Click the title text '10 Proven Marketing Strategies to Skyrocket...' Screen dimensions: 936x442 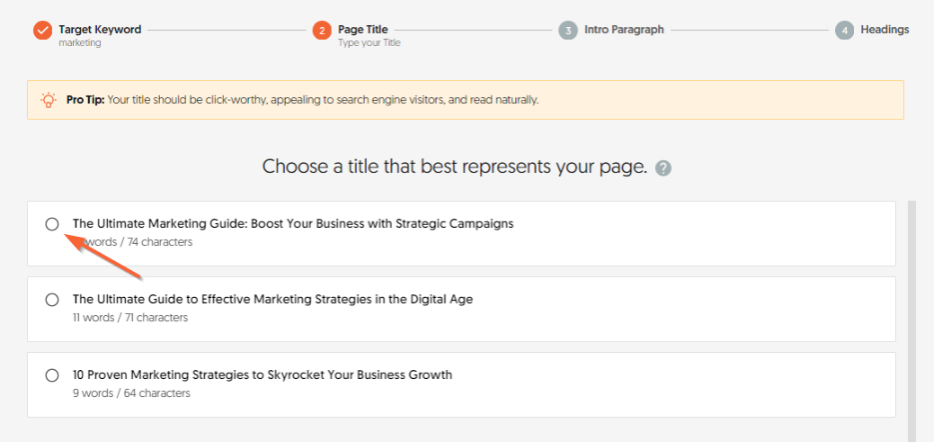point(263,375)
